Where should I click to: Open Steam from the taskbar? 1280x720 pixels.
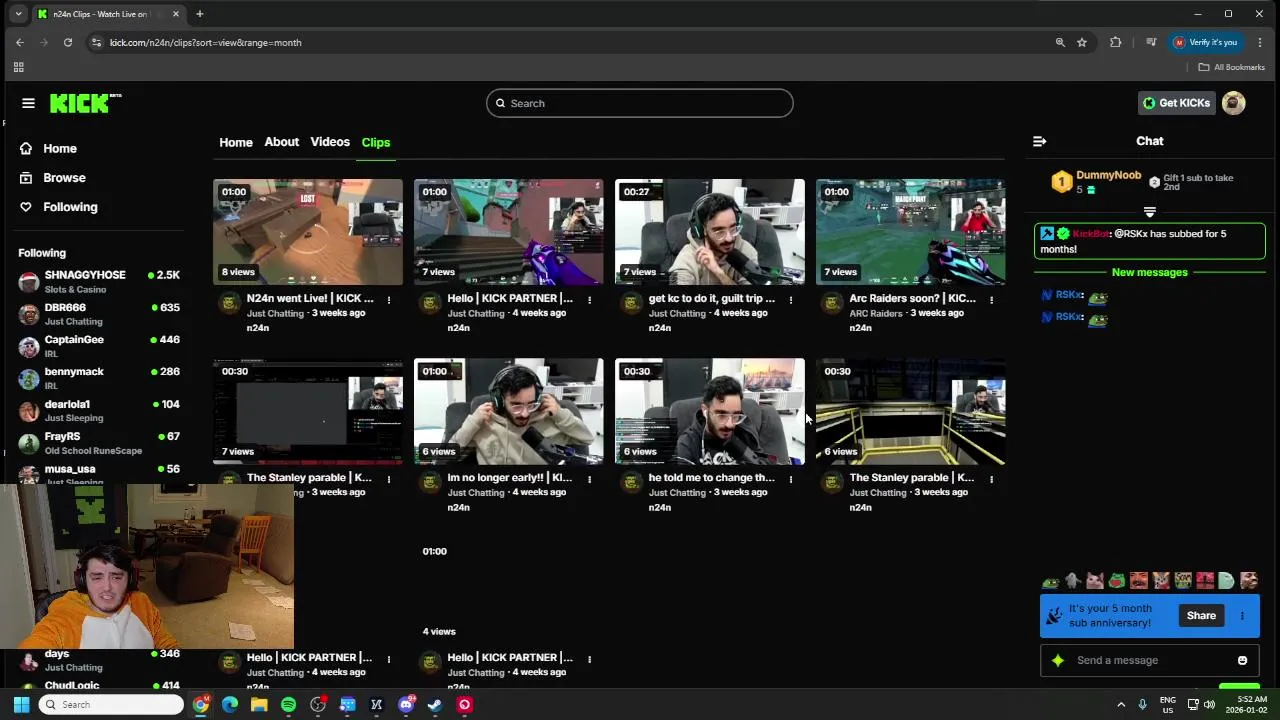click(x=435, y=705)
